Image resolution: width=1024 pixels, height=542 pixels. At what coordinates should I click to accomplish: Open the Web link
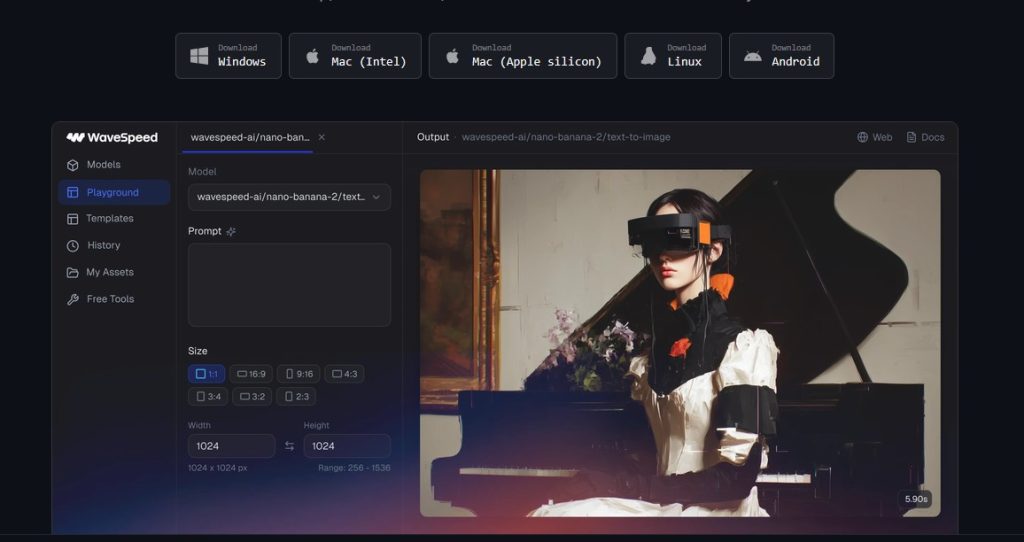pyautogui.click(x=874, y=137)
